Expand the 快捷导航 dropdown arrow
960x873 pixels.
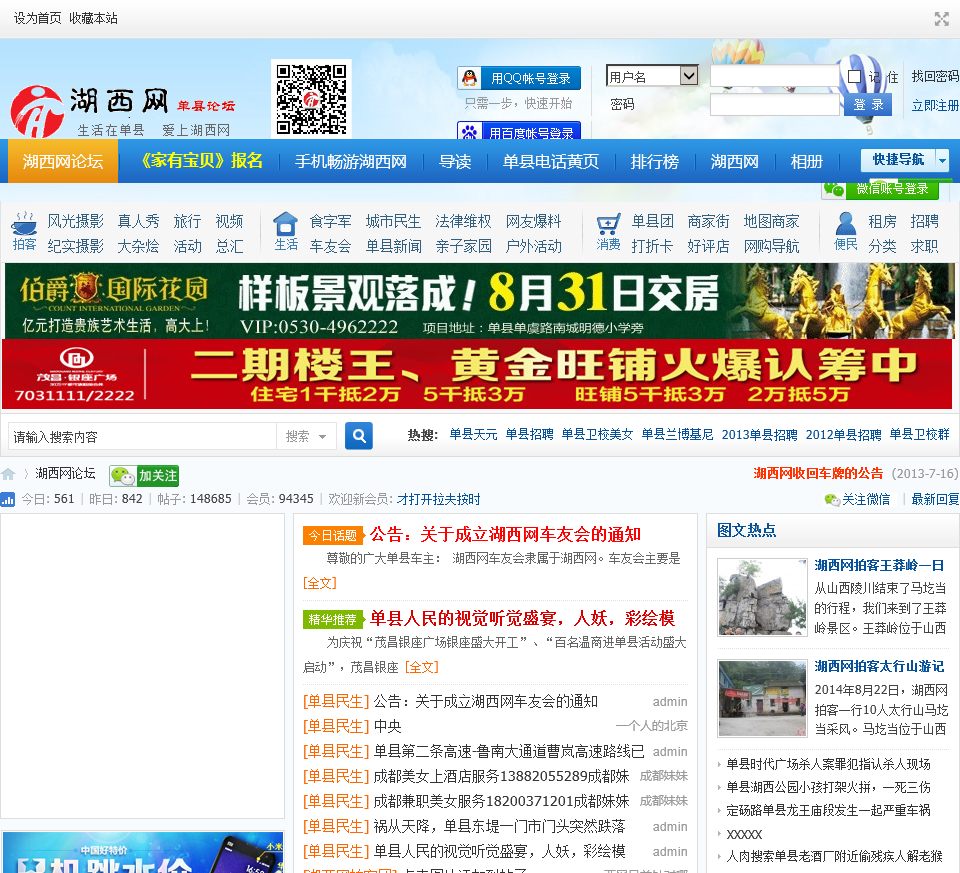click(x=942, y=160)
